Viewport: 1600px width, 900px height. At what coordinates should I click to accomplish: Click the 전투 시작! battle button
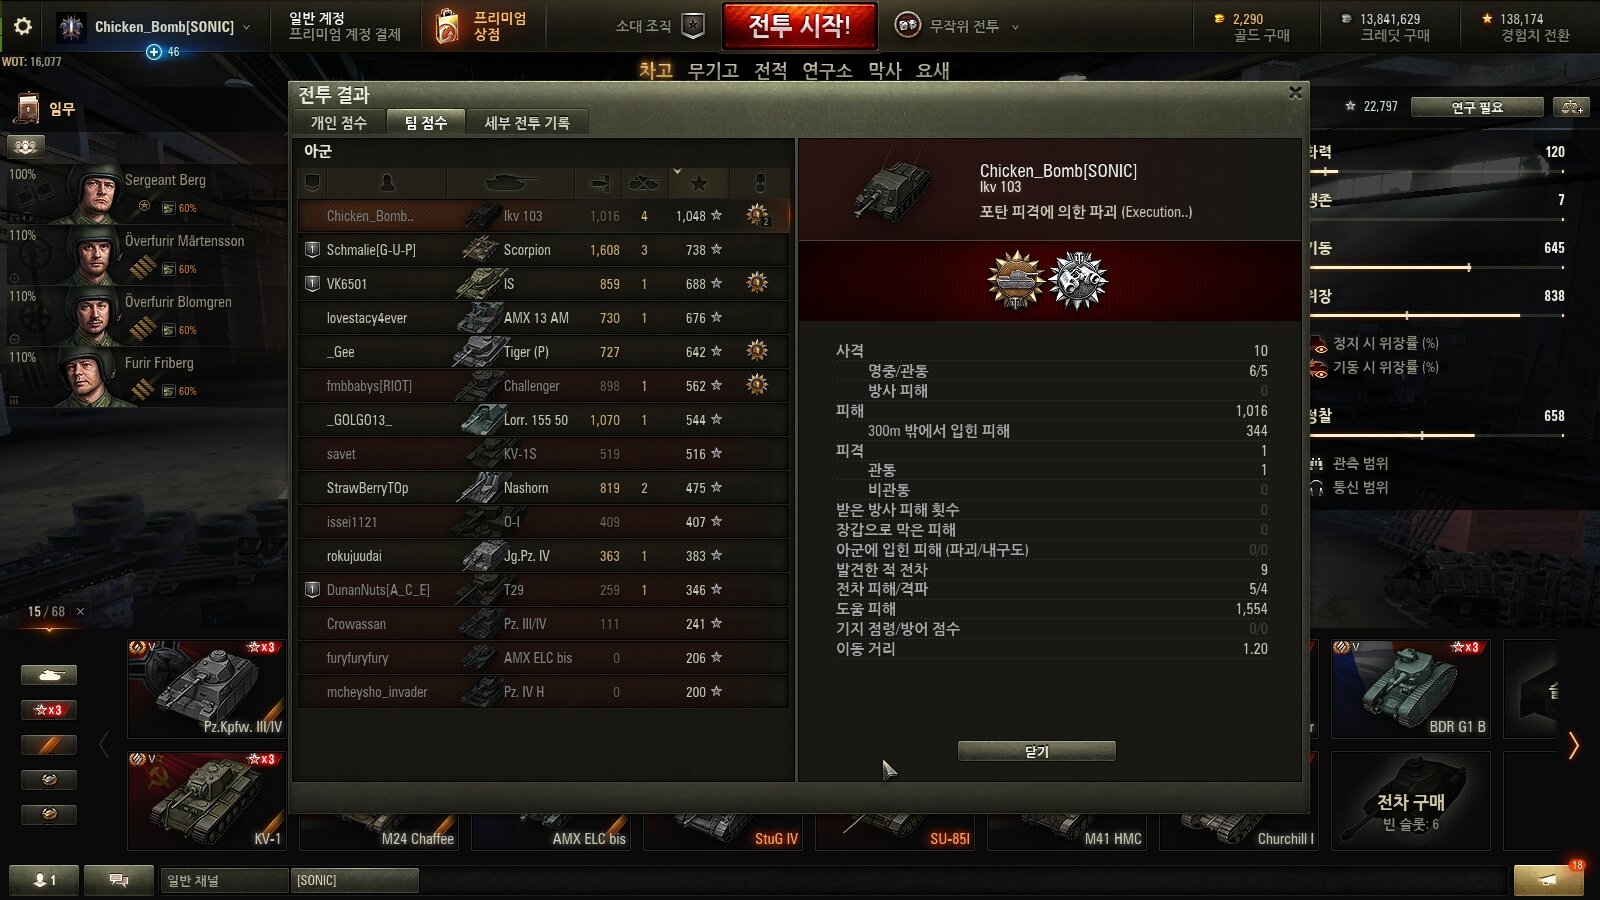pyautogui.click(x=799, y=26)
